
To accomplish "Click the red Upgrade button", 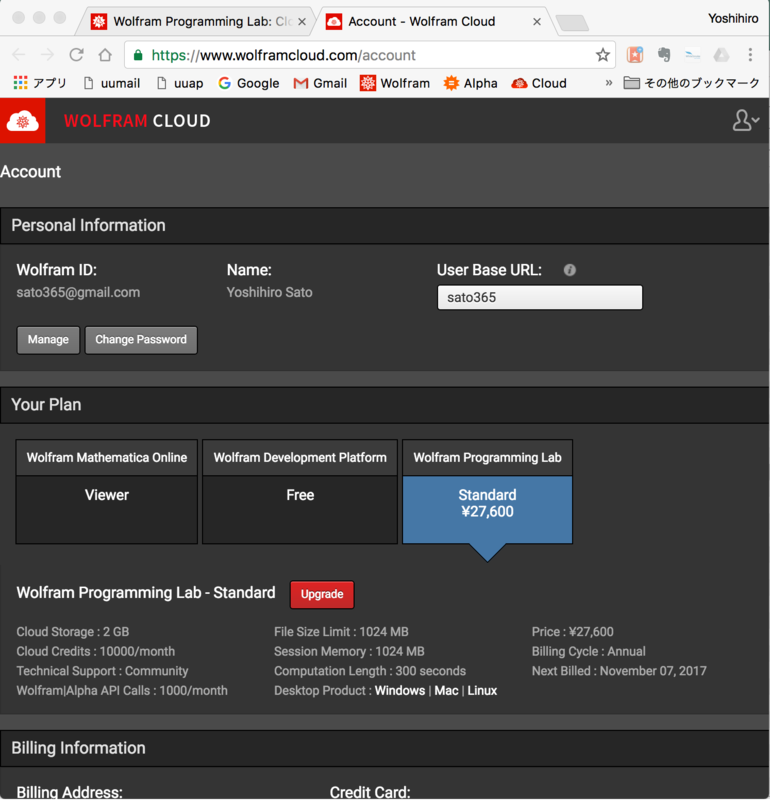I will pyautogui.click(x=322, y=594).
